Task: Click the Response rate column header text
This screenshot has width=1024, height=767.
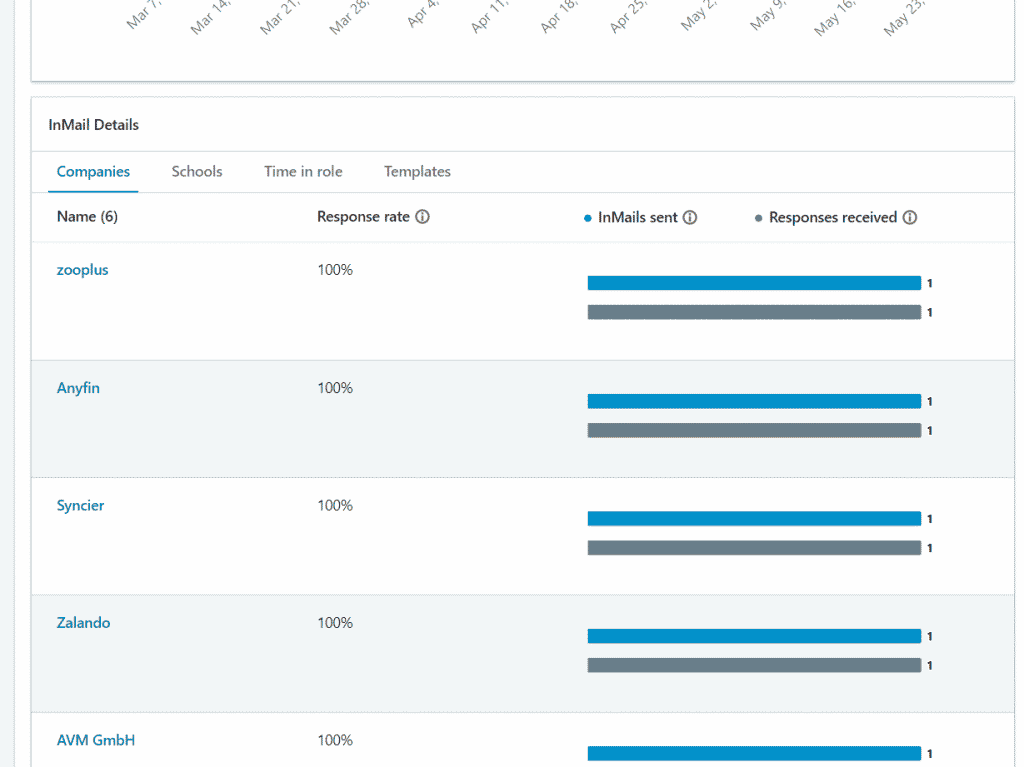Action: (363, 217)
